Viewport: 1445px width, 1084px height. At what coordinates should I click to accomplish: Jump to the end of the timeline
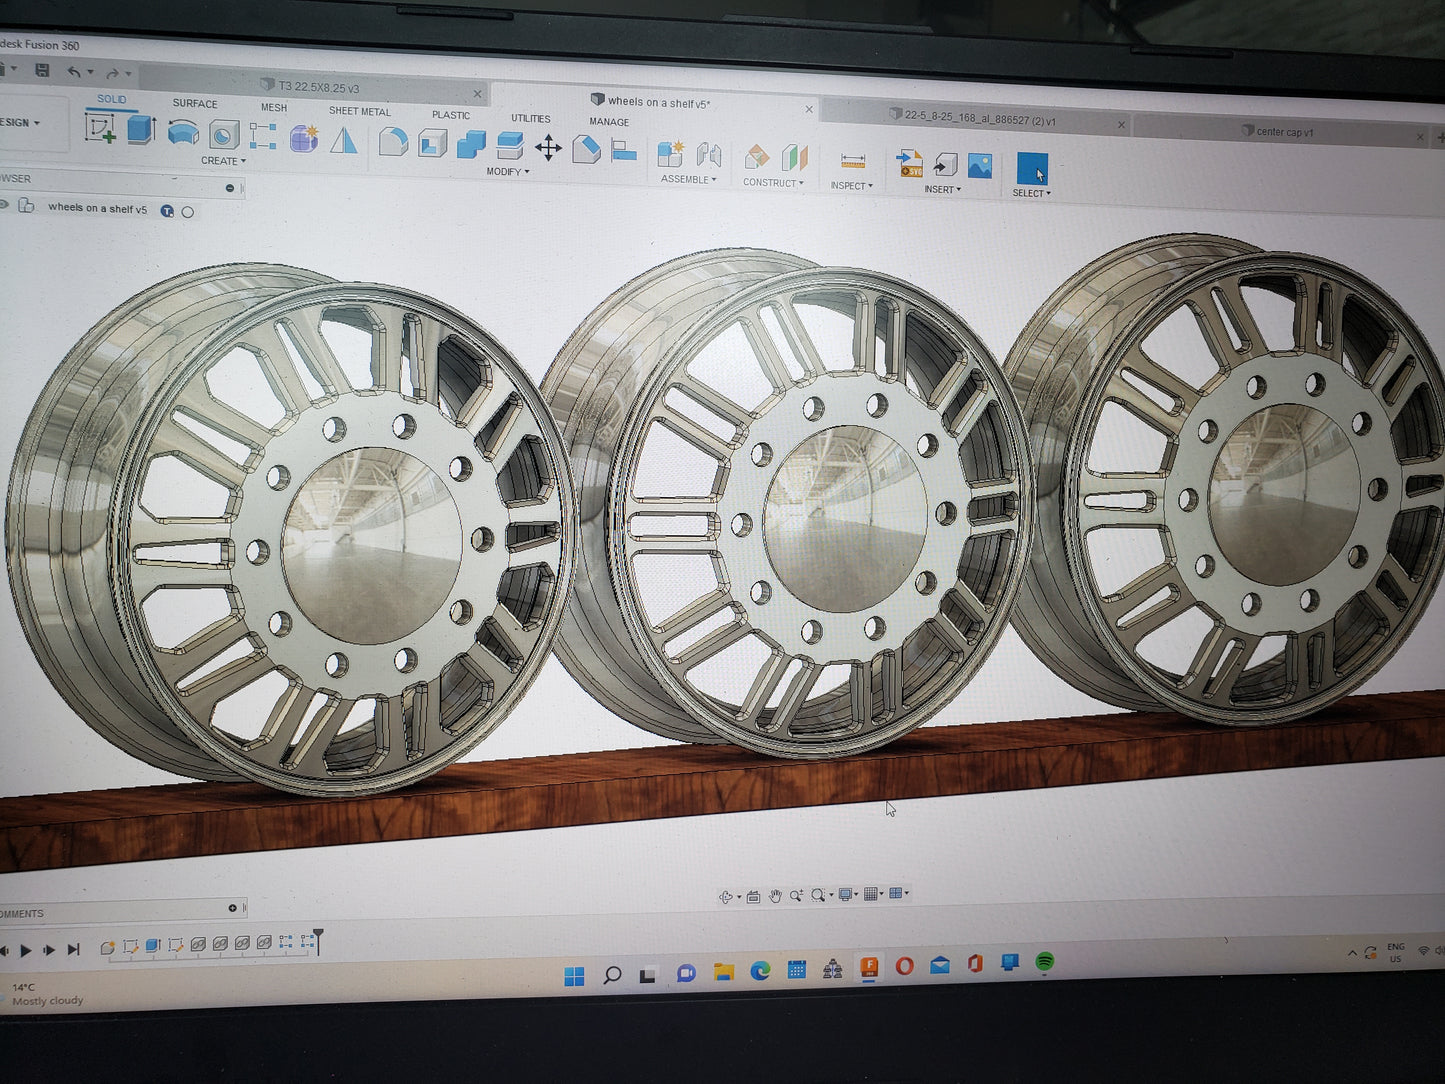(73, 949)
